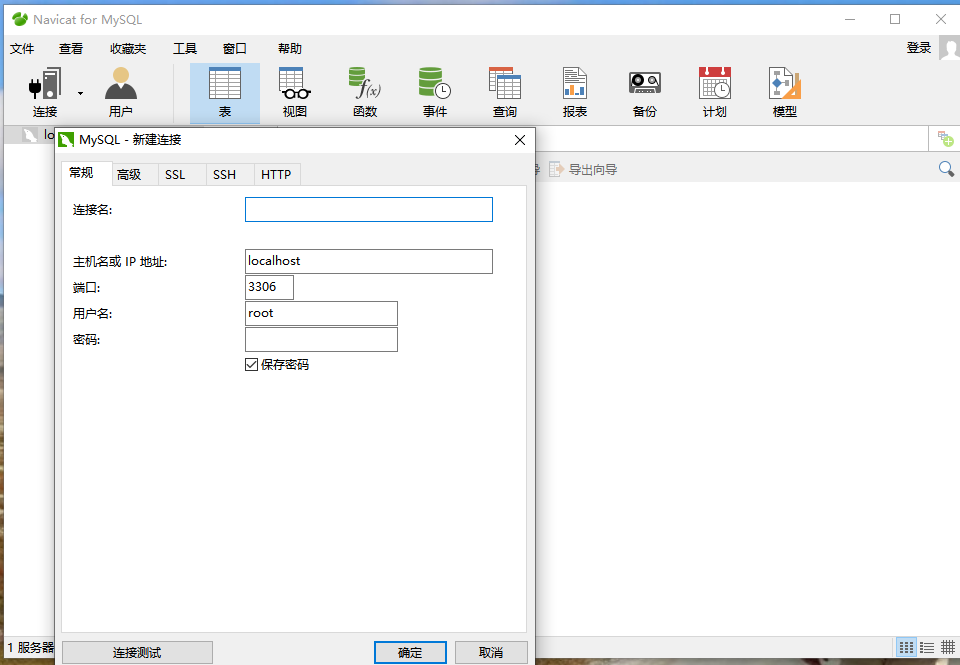Click the 连接名 connection name field
The height and width of the screenshot is (665, 960).
[x=369, y=209]
